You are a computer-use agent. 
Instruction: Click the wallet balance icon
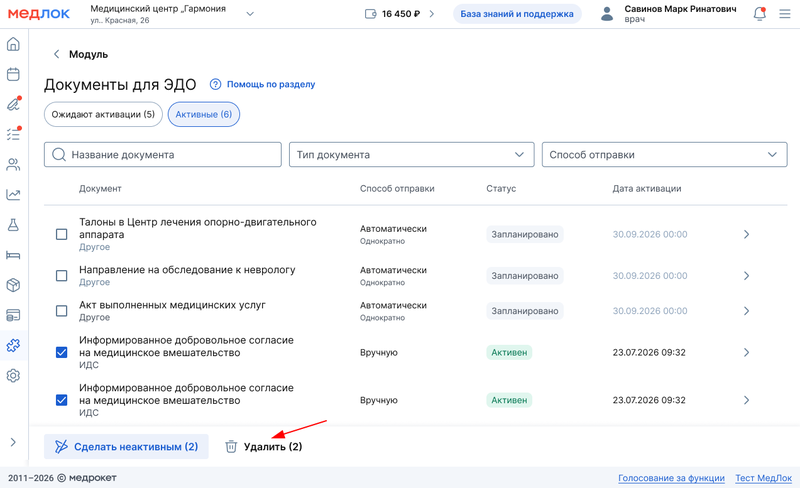(370, 14)
